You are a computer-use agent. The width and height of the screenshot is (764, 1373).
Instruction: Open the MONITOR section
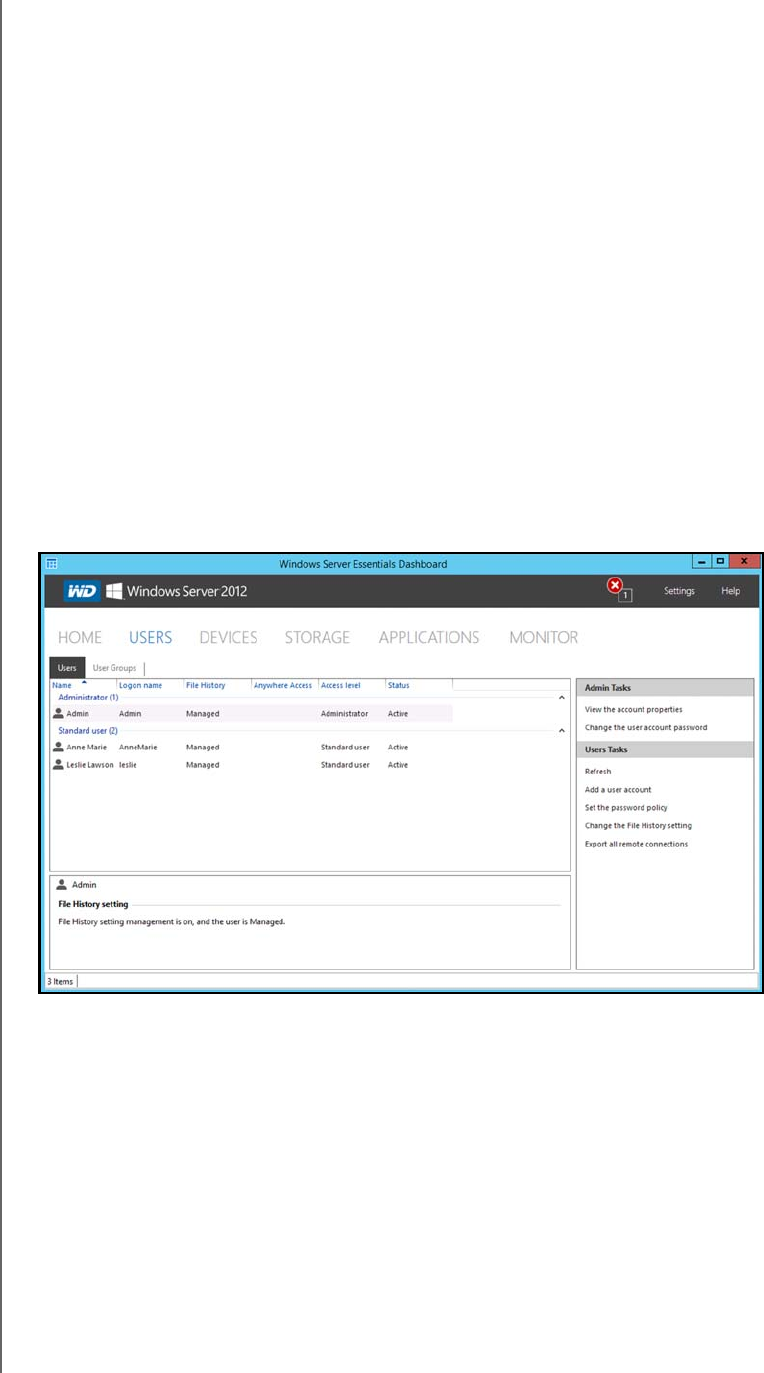tap(543, 637)
